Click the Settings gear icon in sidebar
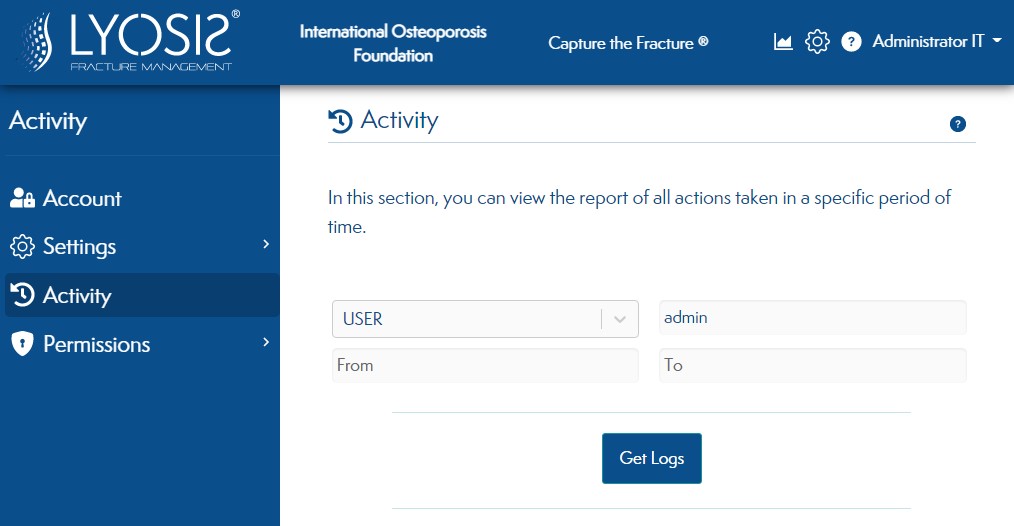The height and width of the screenshot is (526, 1014). tap(22, 247)
